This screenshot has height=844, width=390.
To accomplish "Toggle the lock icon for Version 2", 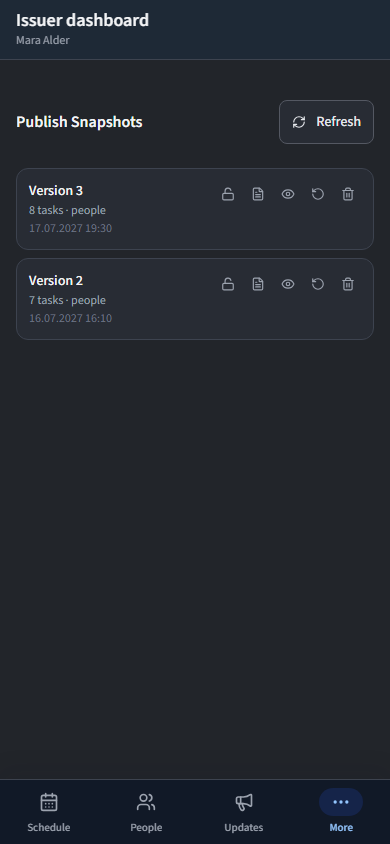I will 228,284.
